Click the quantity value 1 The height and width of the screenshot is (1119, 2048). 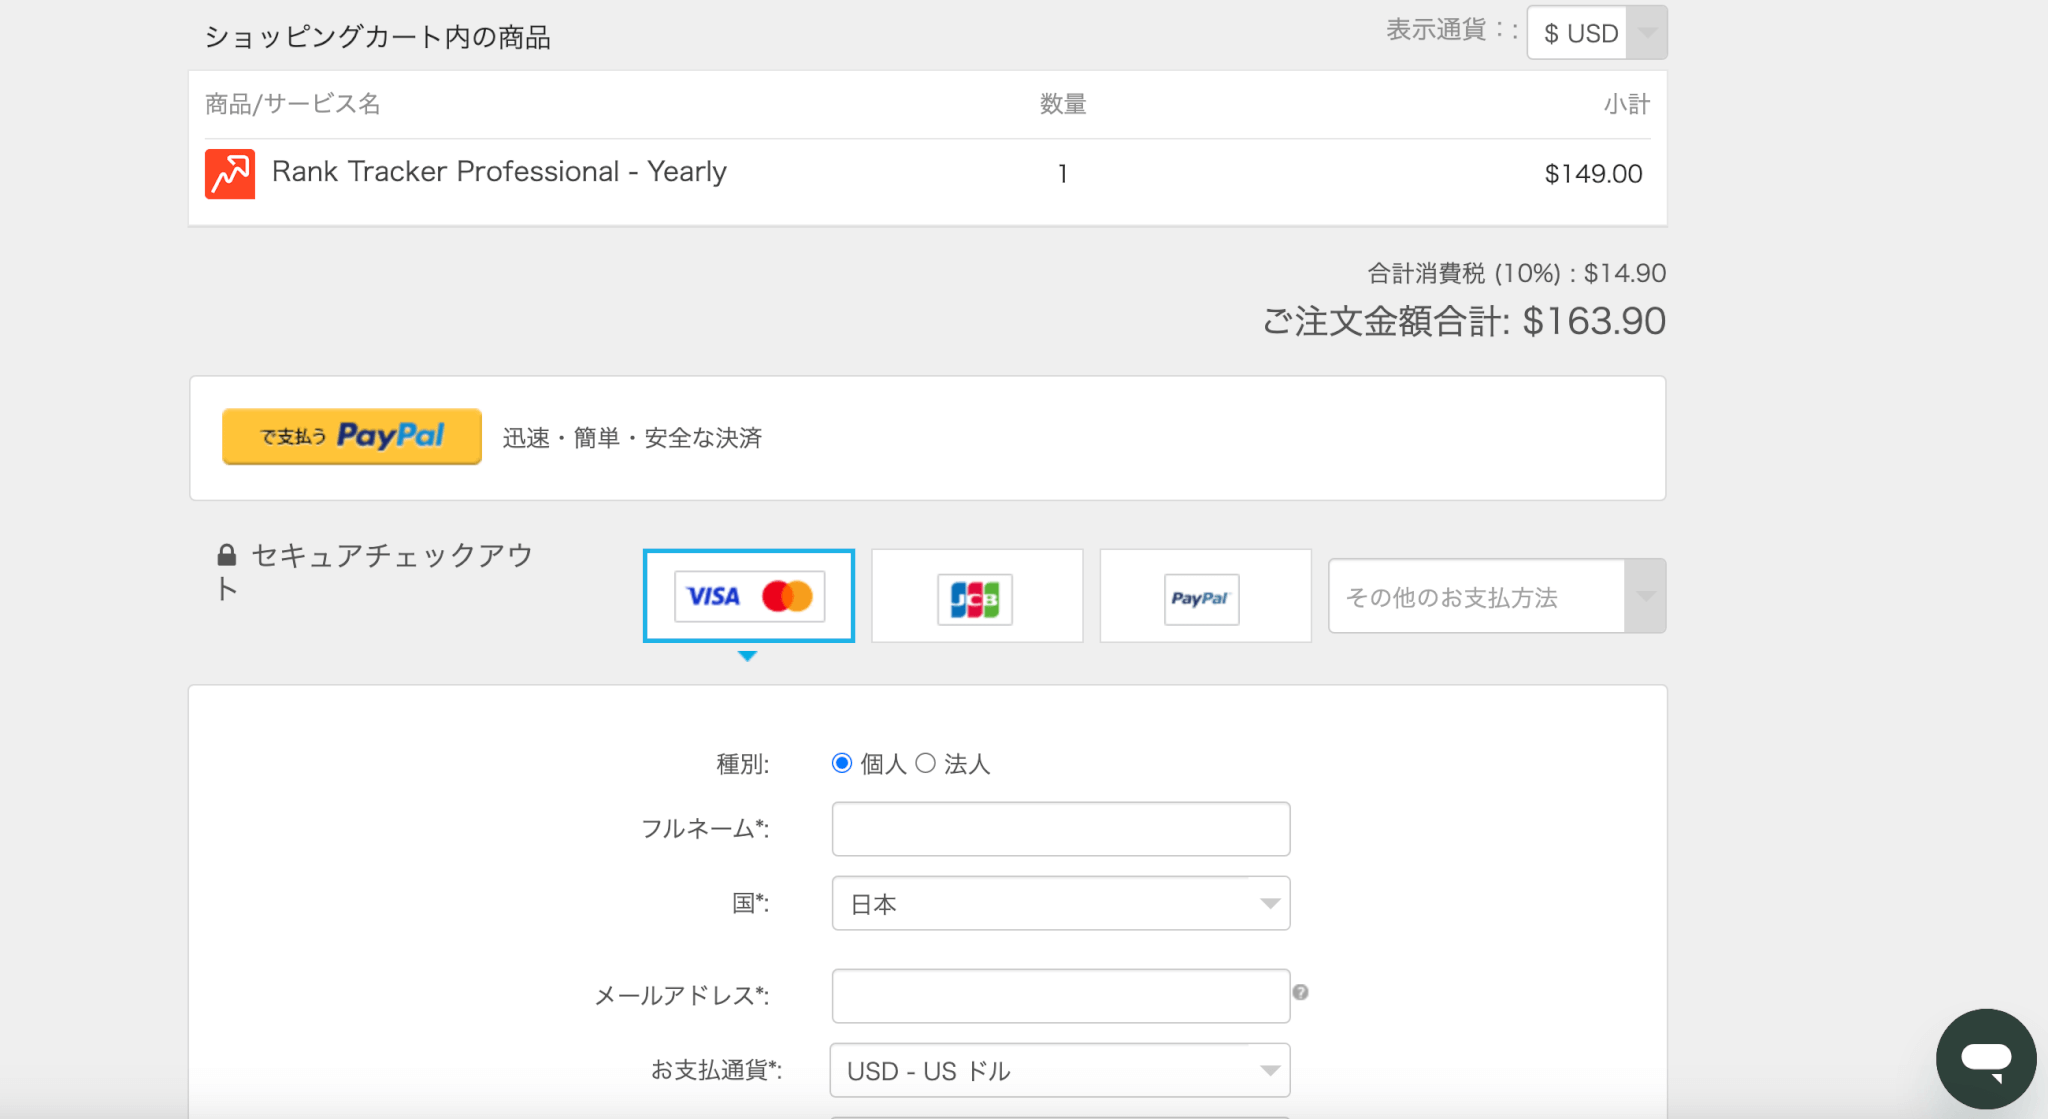pyautogui.click(x=1062, y=174)
